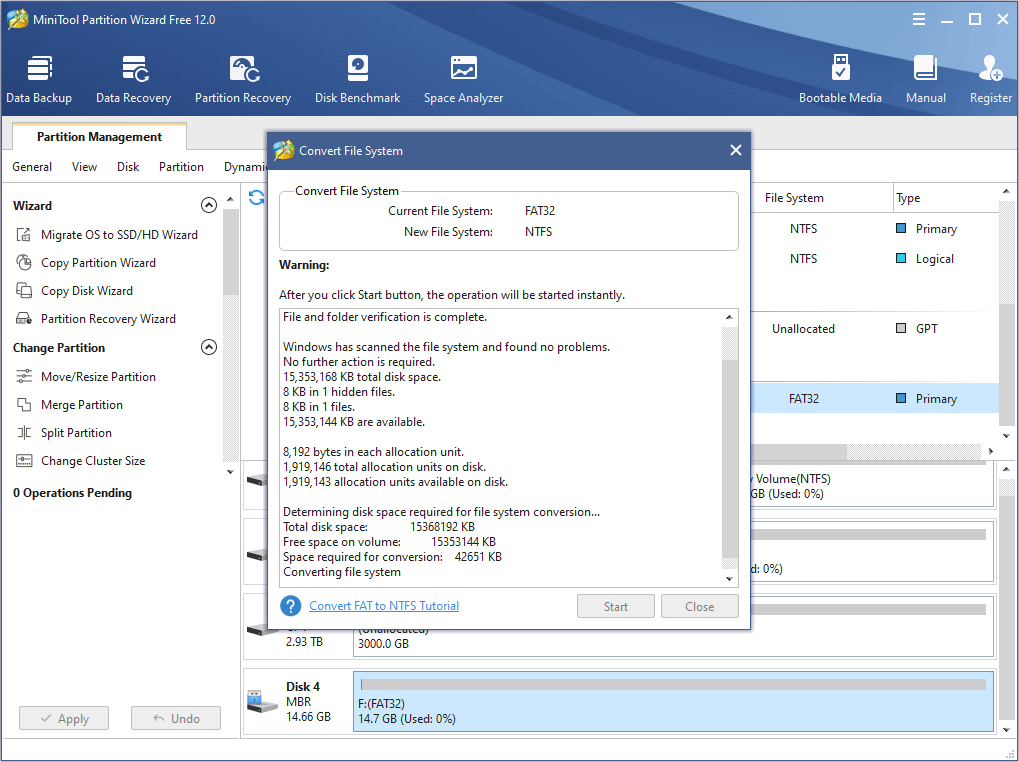Open the Convert FAT to NTFS Tutorial link
Image resolution: width=1019 pixels, height=762 pixels.
click(384, 605)
